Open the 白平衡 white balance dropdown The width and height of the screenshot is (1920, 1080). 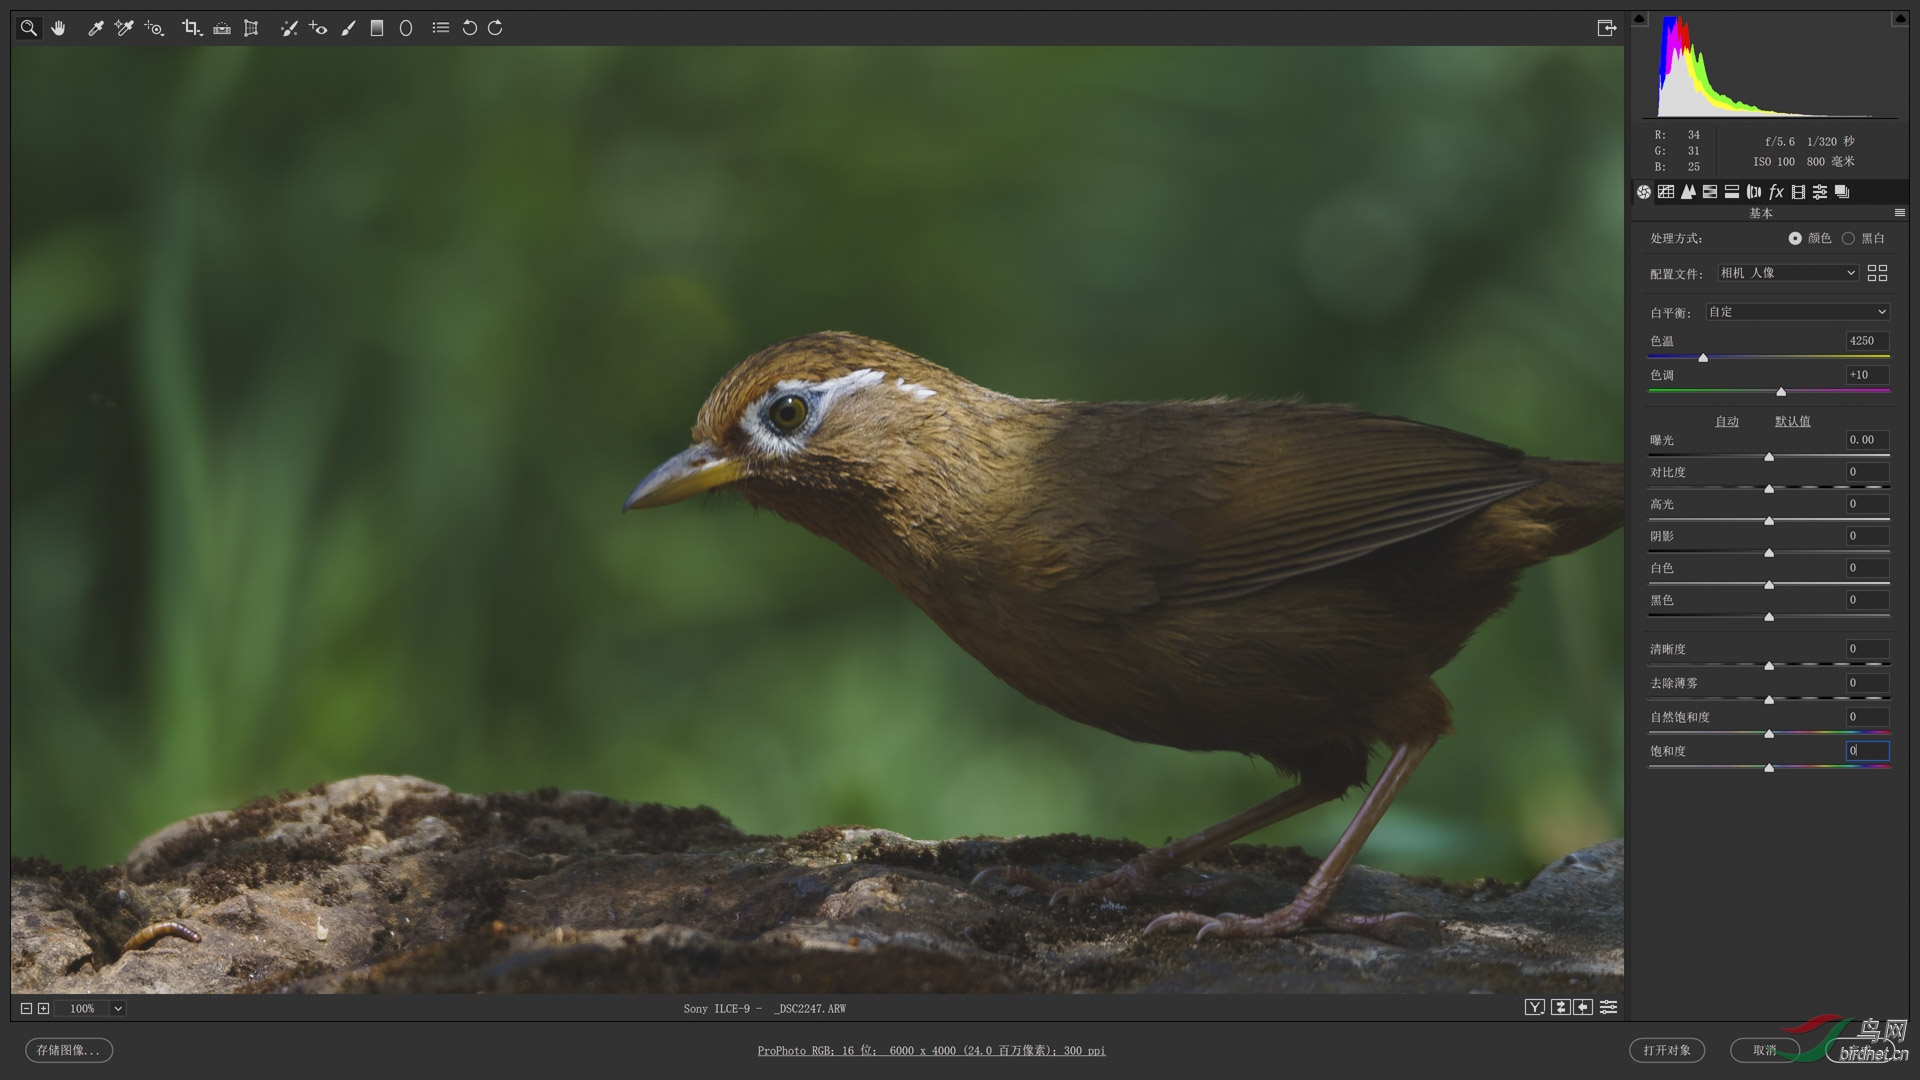[1797, 312]
